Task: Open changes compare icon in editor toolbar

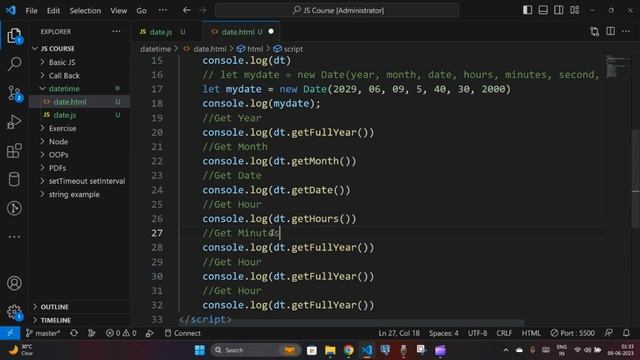Action: click(595, 31)
